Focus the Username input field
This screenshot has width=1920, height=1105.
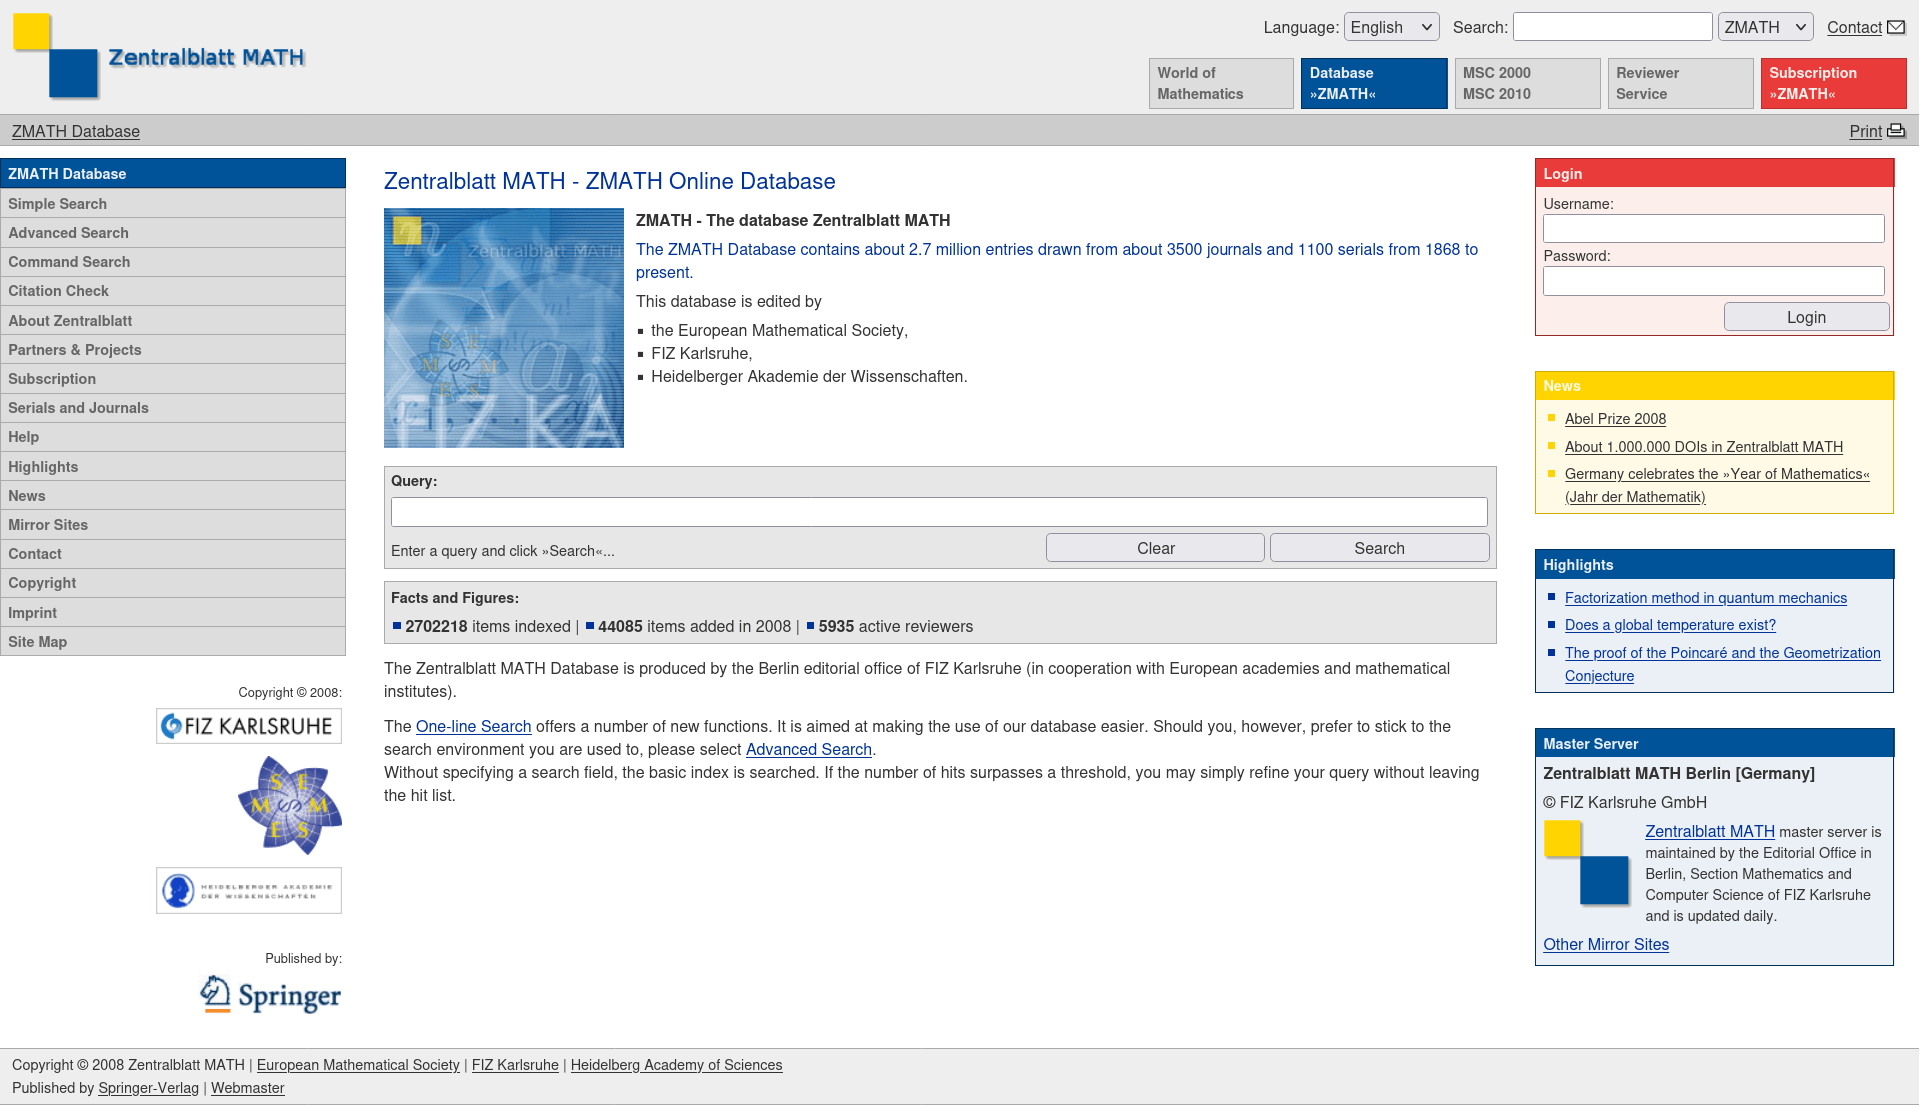click(x=1713, y=229)
